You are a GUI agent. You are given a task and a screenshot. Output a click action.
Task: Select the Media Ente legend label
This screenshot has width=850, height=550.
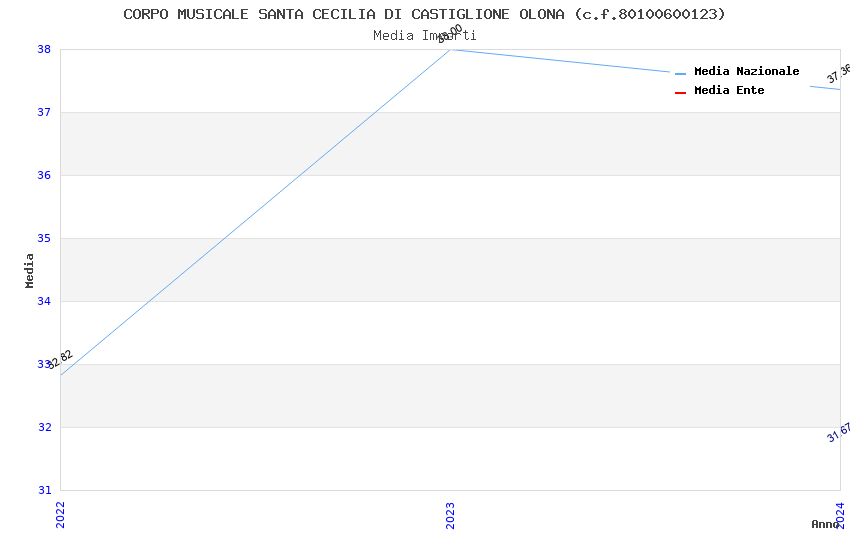pos(729,90)
